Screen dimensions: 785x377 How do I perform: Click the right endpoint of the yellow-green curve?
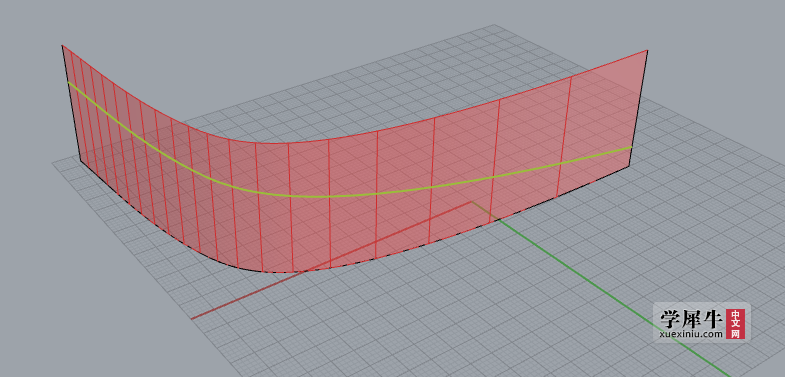point(632,147)
